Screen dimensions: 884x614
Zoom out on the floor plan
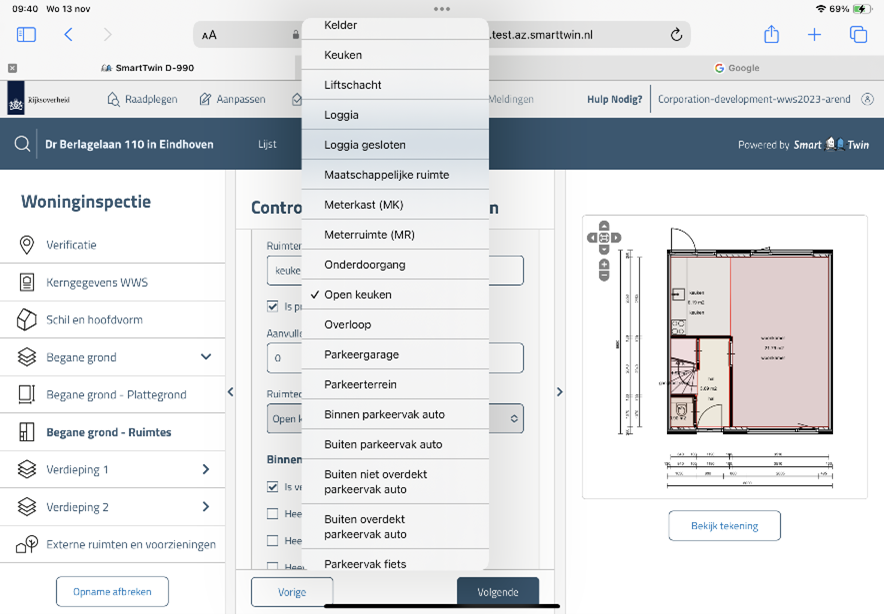604,276
